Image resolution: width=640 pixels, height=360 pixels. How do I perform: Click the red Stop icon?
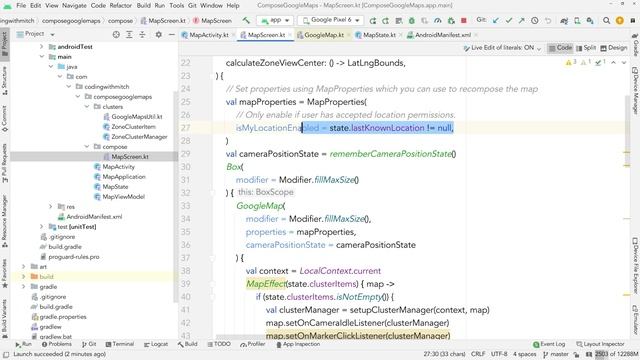click(x=464, y=20)
